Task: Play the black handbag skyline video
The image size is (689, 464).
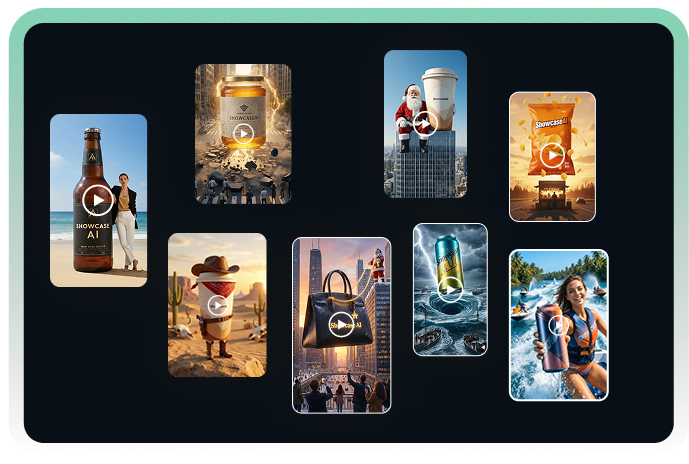Action: point(341,324)
